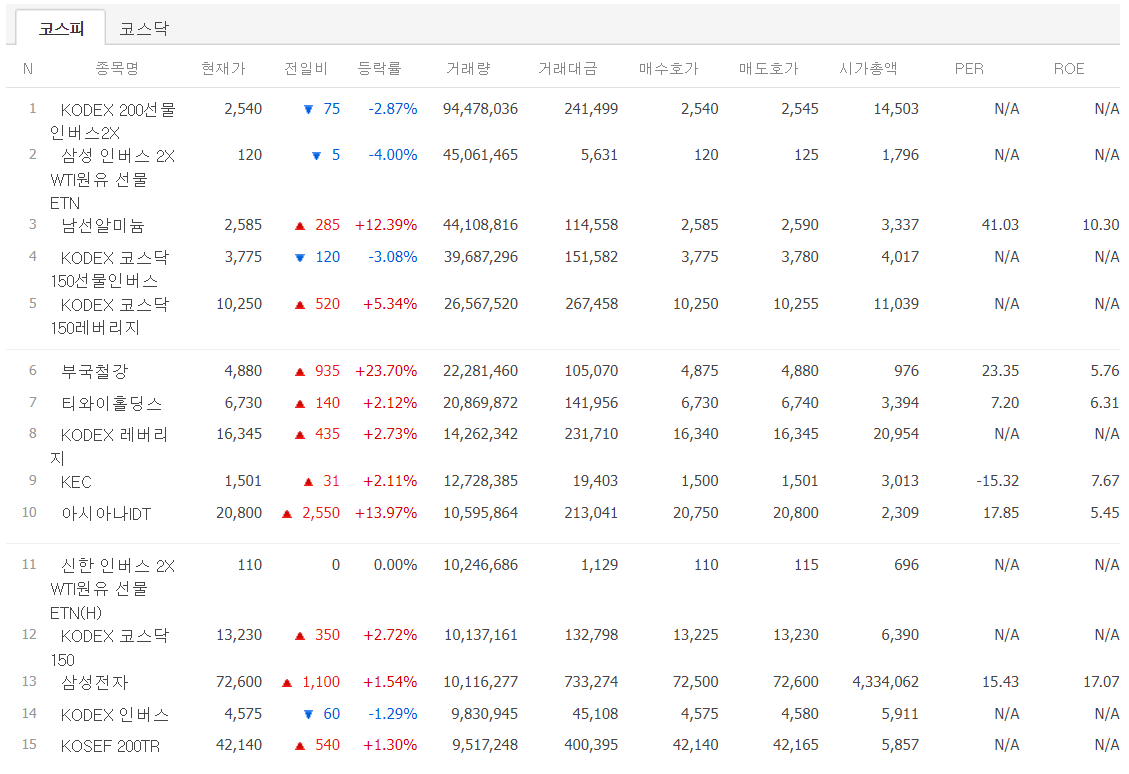Open the 남선알미늄 stock page
Screen dimensions: 1129x774
pyautogui.click(x=103, y=225)
